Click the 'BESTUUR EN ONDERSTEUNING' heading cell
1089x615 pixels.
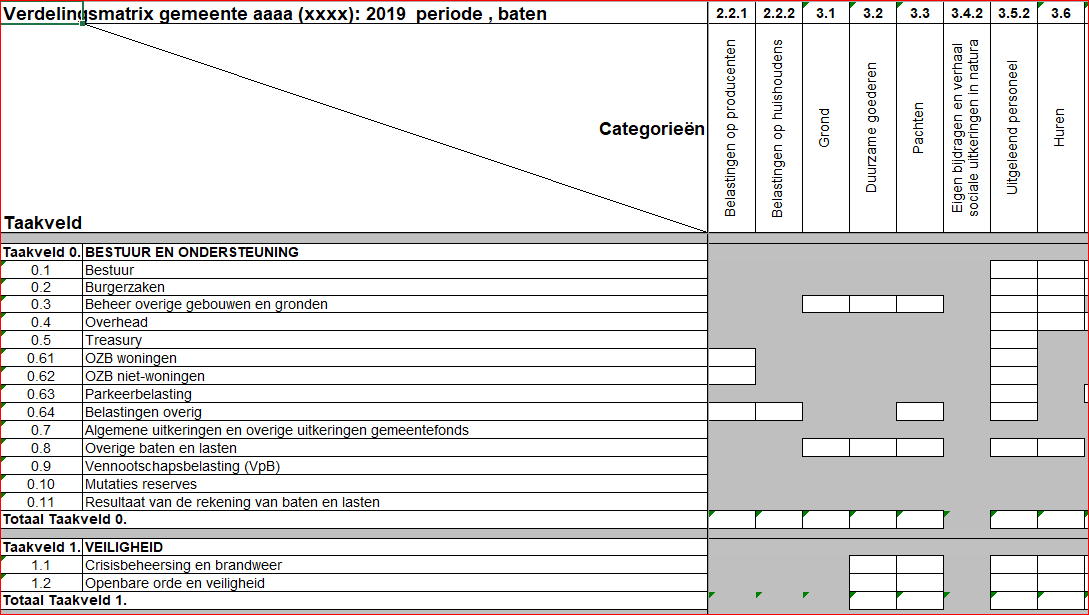(394, 252)
